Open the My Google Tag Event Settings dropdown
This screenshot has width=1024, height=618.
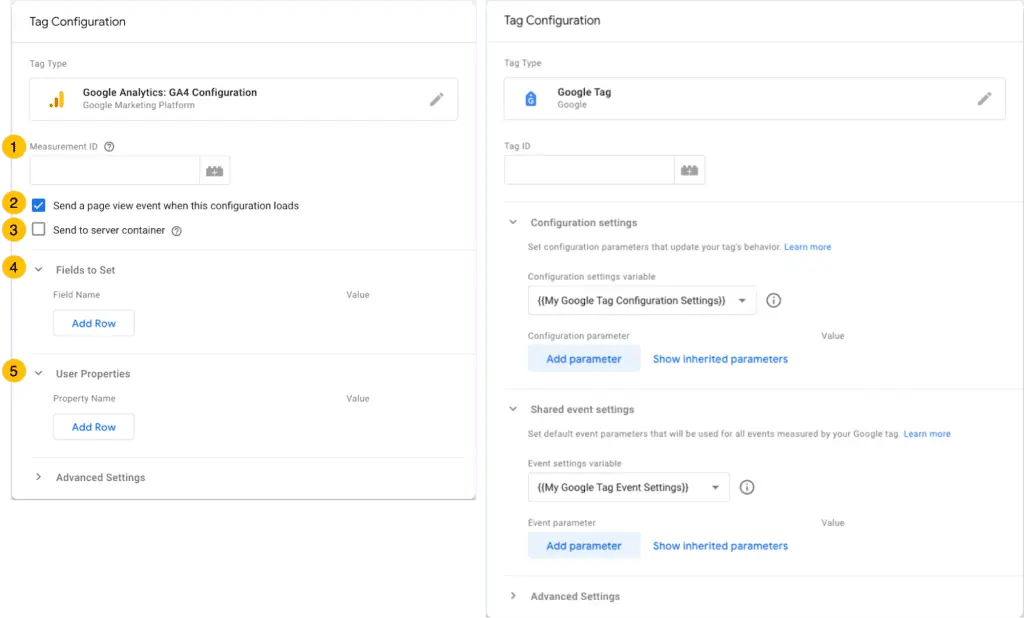[628, 487]
